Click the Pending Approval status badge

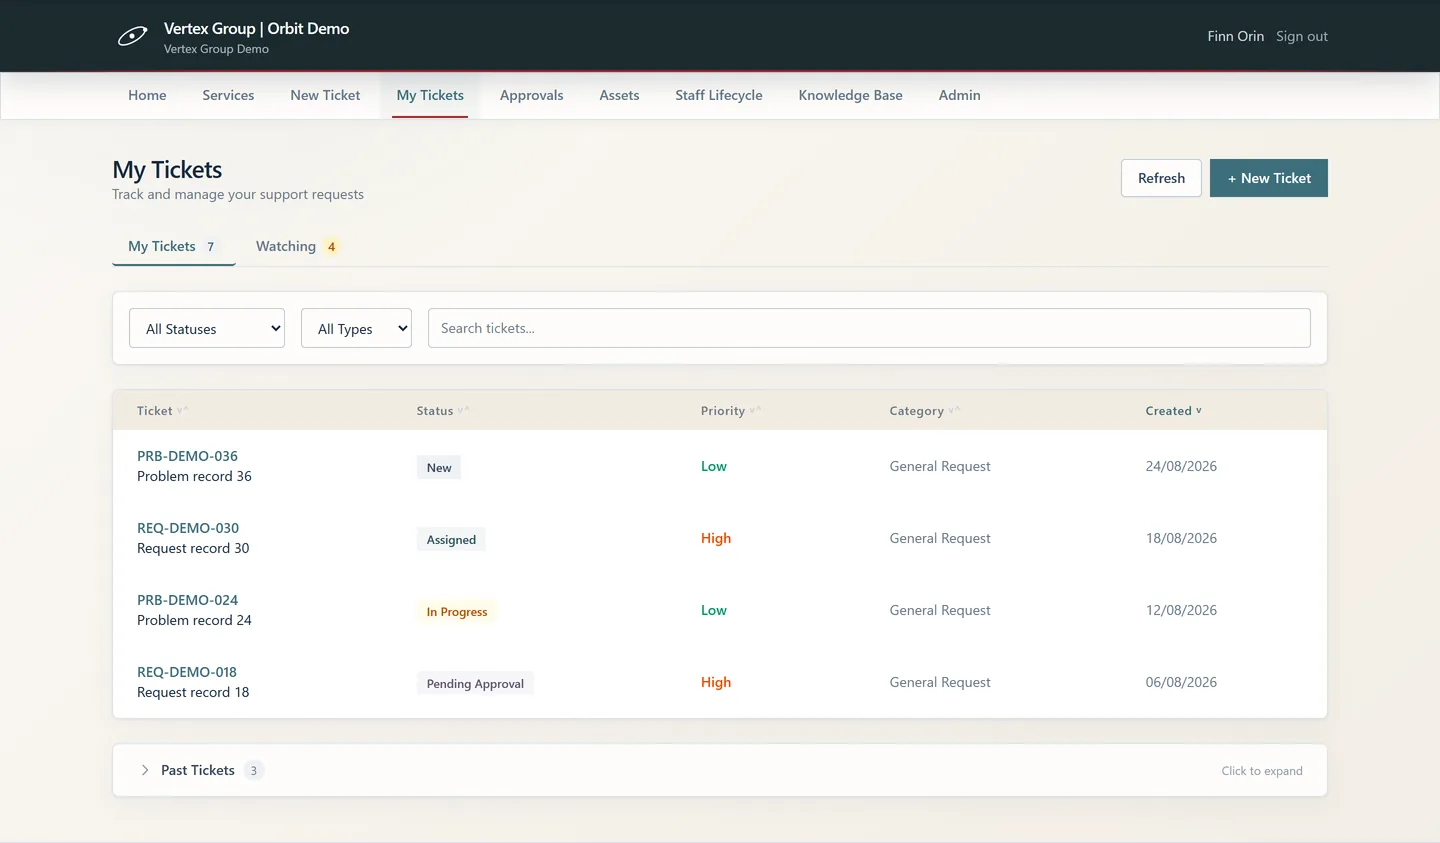(x=475, y=683)
